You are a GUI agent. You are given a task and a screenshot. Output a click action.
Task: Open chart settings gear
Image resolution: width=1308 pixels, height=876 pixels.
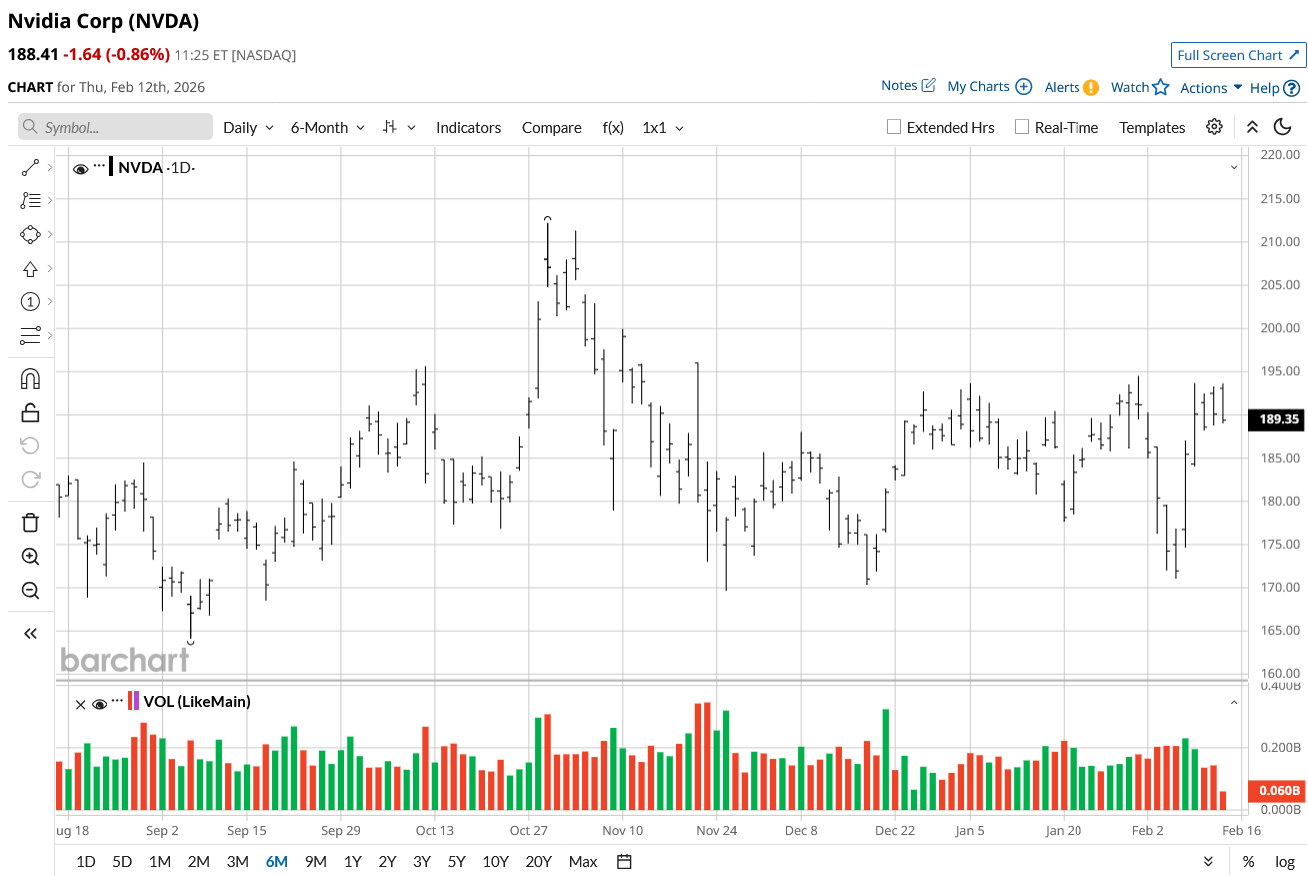1214,127
